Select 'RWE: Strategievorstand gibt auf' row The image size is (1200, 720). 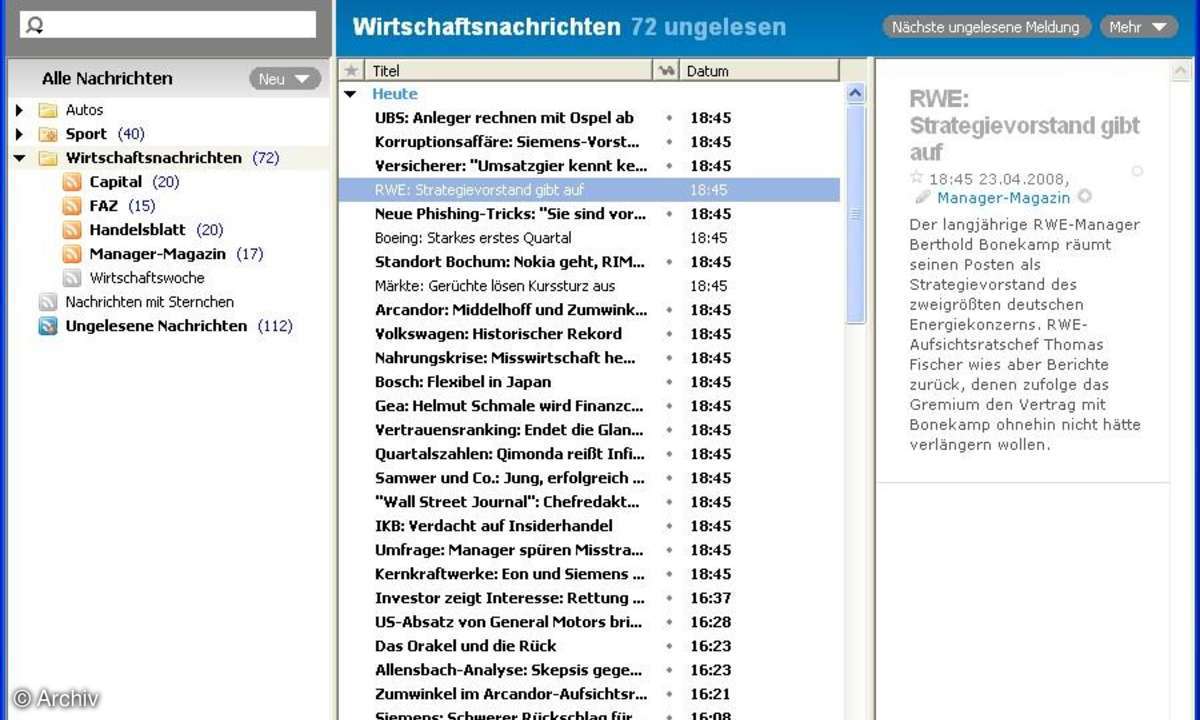pyautogui.click(x=589, y=190)
